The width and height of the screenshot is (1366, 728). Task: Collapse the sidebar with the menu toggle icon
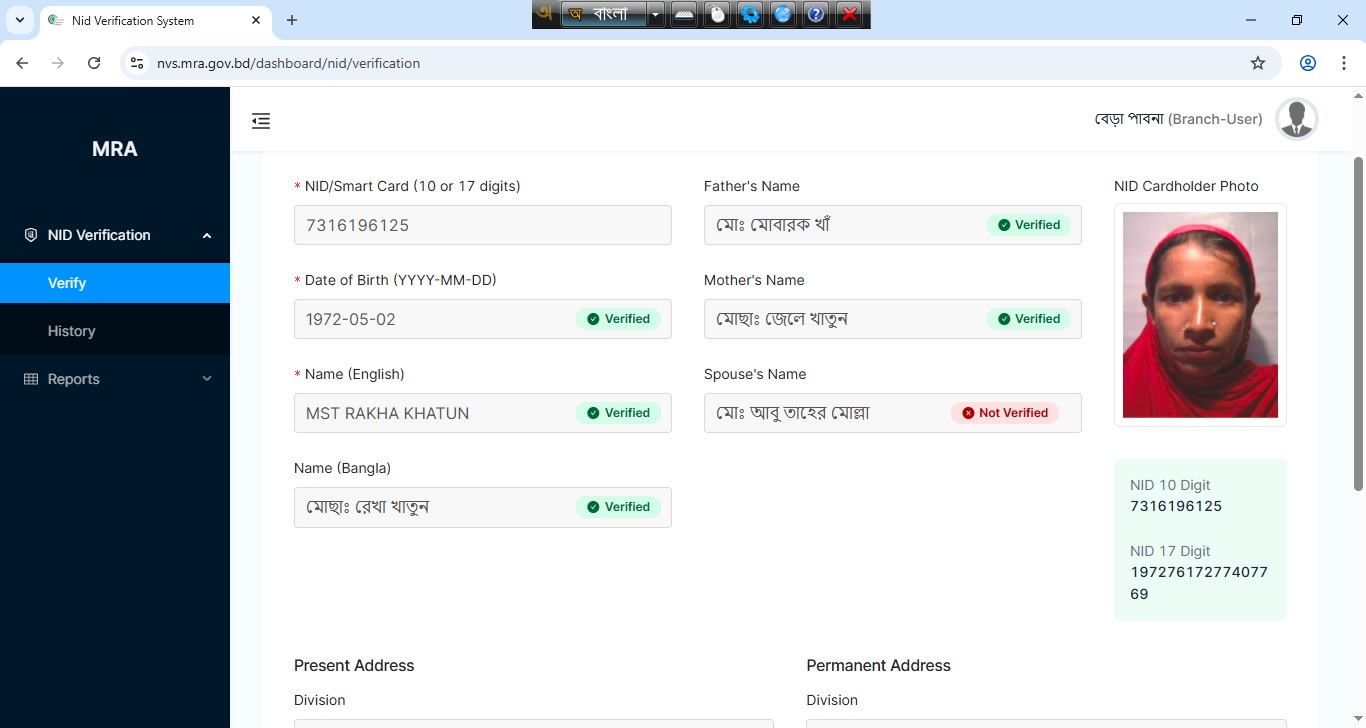pos(261,121)
